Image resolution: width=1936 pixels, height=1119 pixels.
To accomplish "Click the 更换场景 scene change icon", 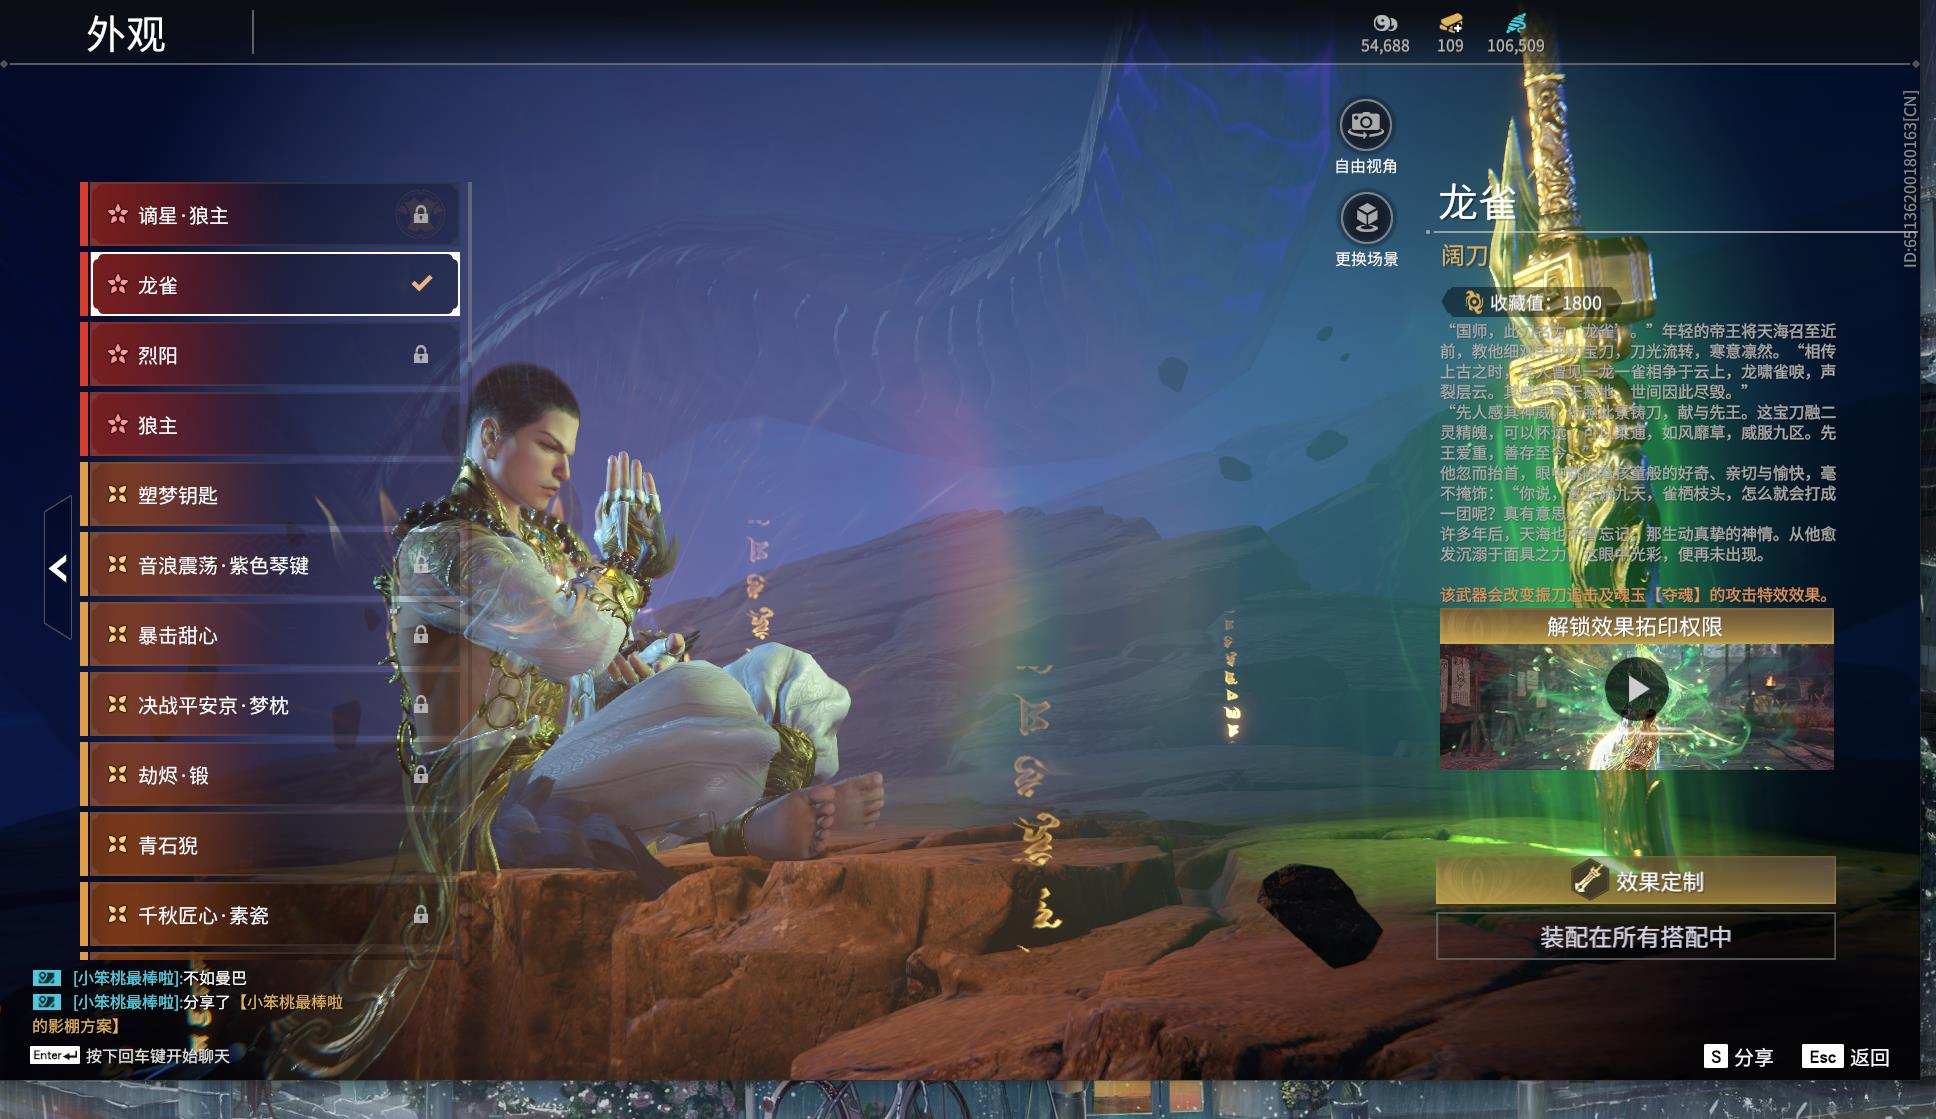I will coord(1366,218).
